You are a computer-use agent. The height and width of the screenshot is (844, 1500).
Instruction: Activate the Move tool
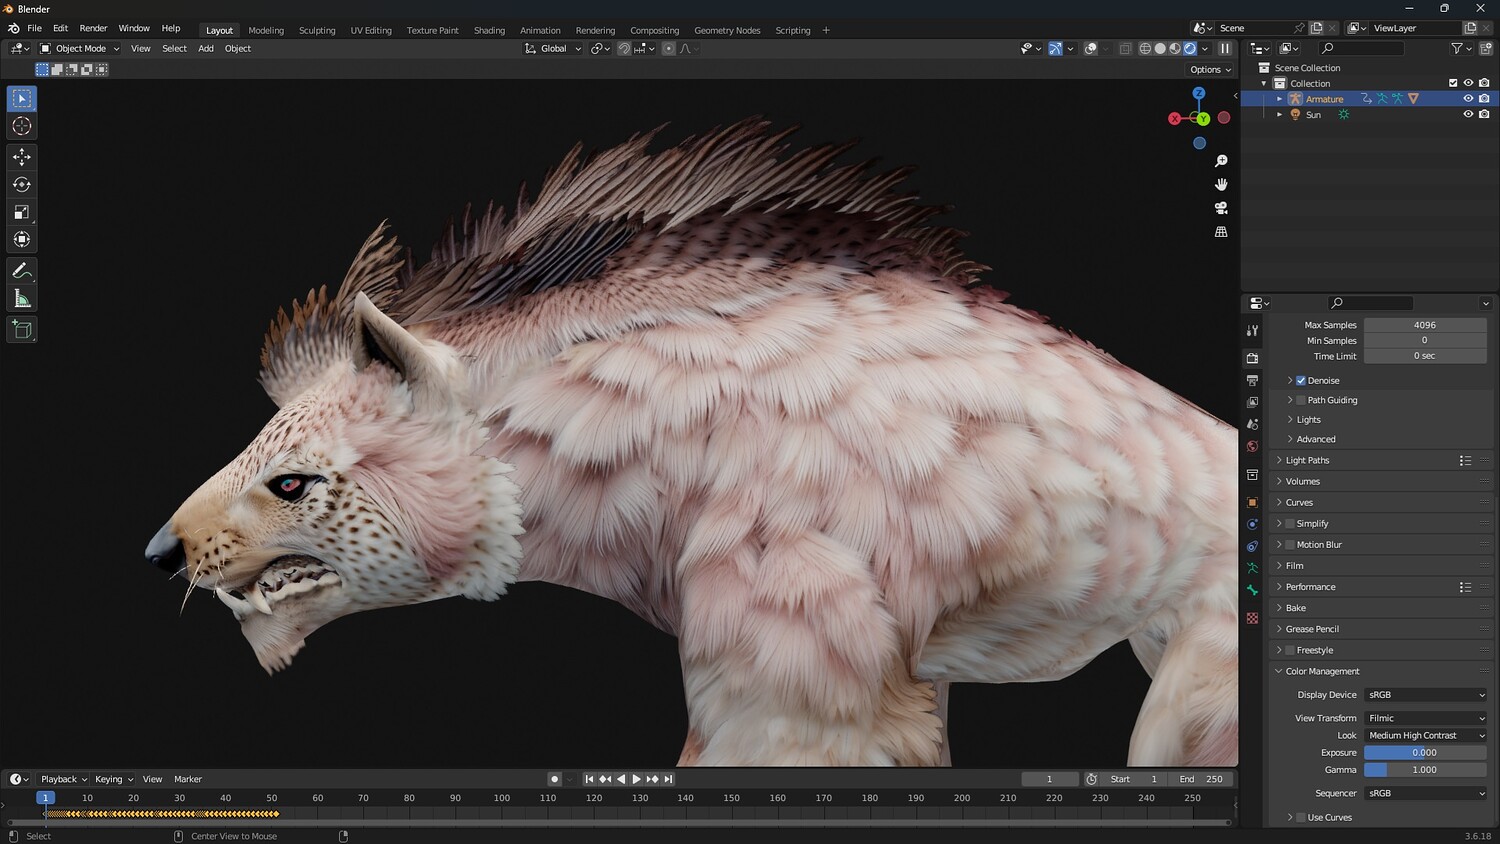coord(22,157)
